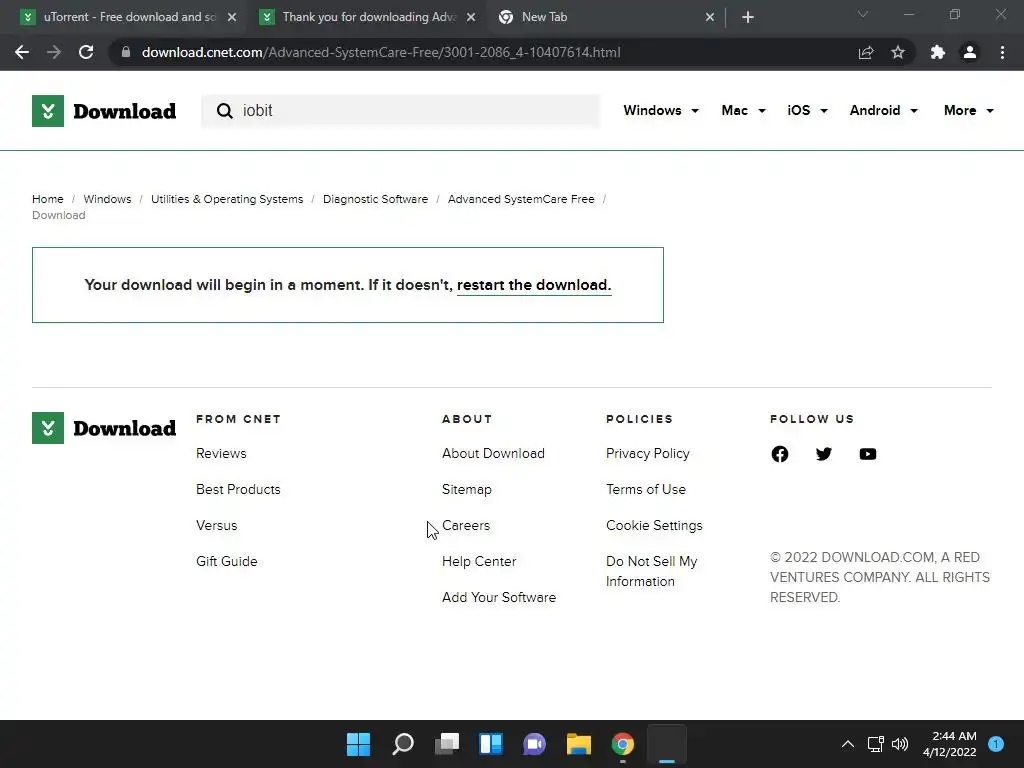
Task: Click the footer Download logo
Action: point(104,428)
